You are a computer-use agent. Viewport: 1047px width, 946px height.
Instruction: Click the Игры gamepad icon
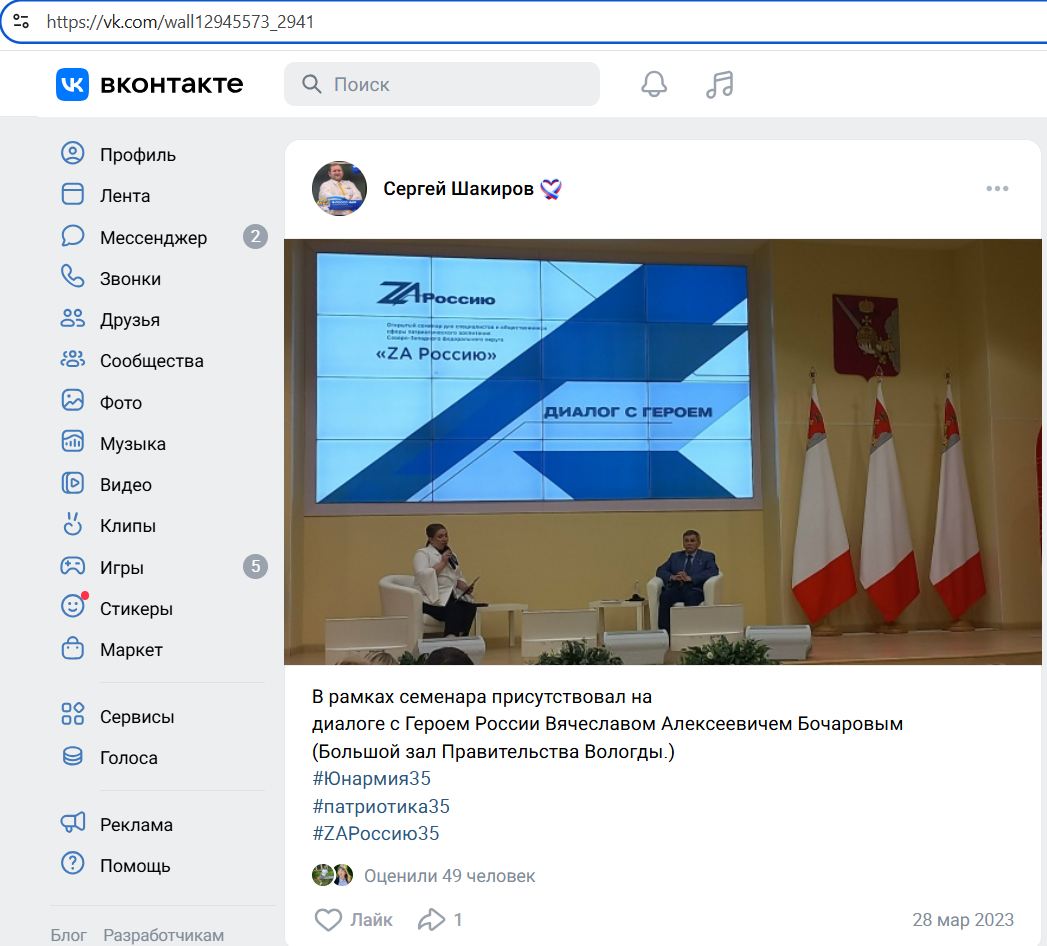(x=73, y=567)
